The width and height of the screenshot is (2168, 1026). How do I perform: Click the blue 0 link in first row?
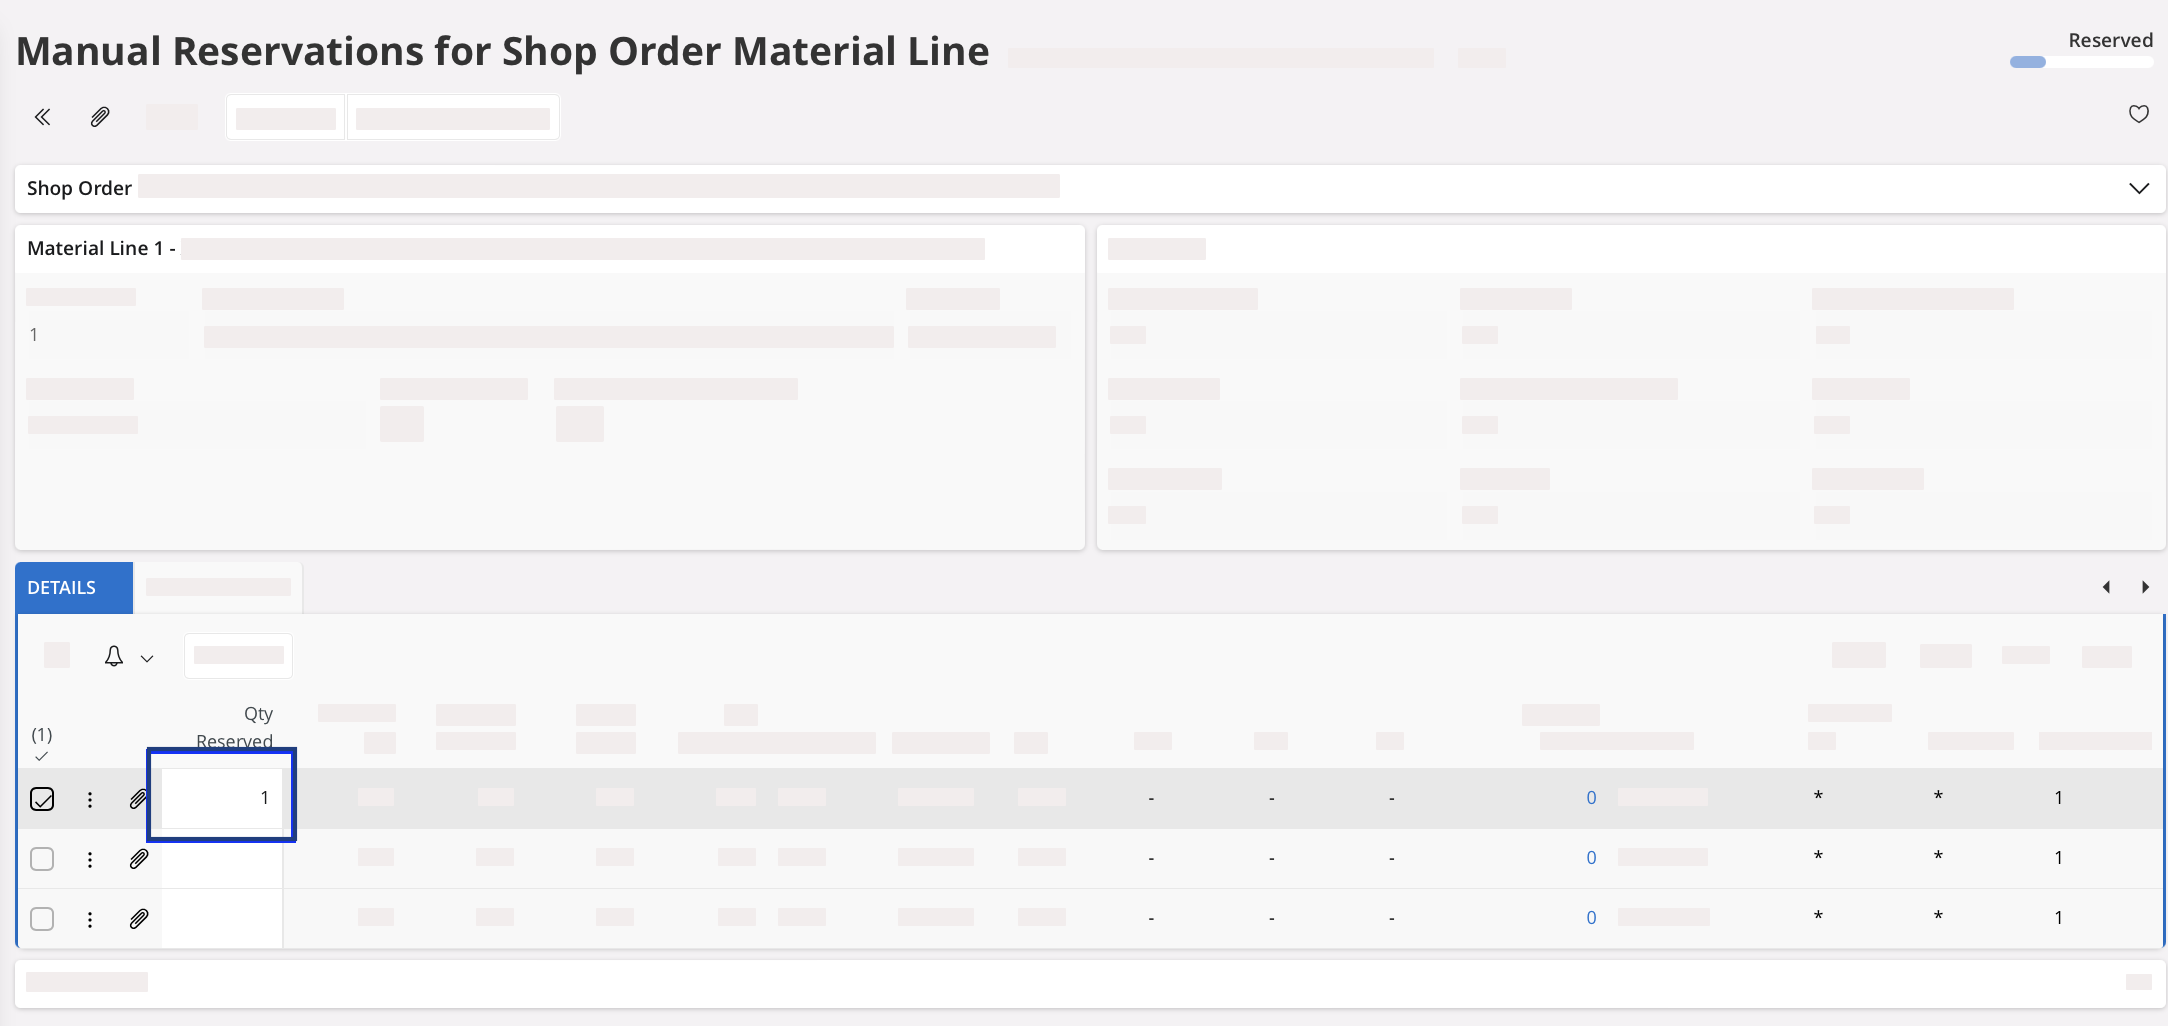1591,798
